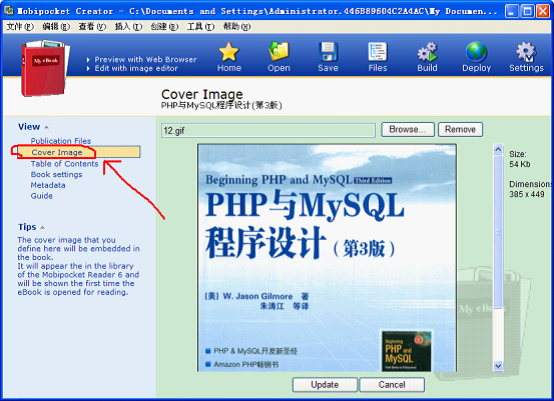The height and width of the screenshot is (401, 554).
Task: Select Cover Image in the View list
Action: coord(79,152)
